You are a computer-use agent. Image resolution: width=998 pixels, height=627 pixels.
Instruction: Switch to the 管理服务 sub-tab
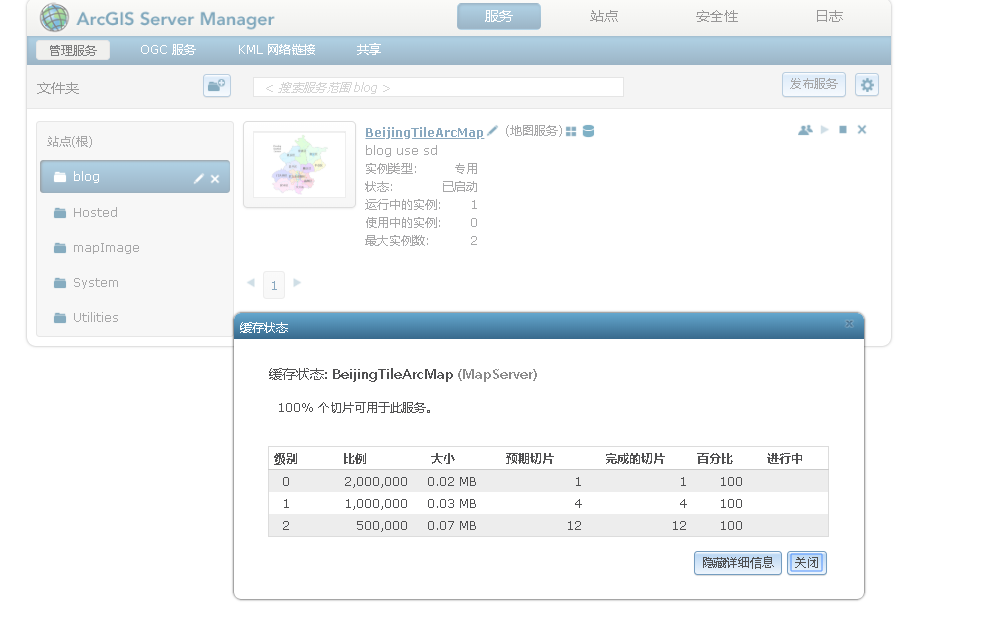pyautogui.click(x=73, y=50)
